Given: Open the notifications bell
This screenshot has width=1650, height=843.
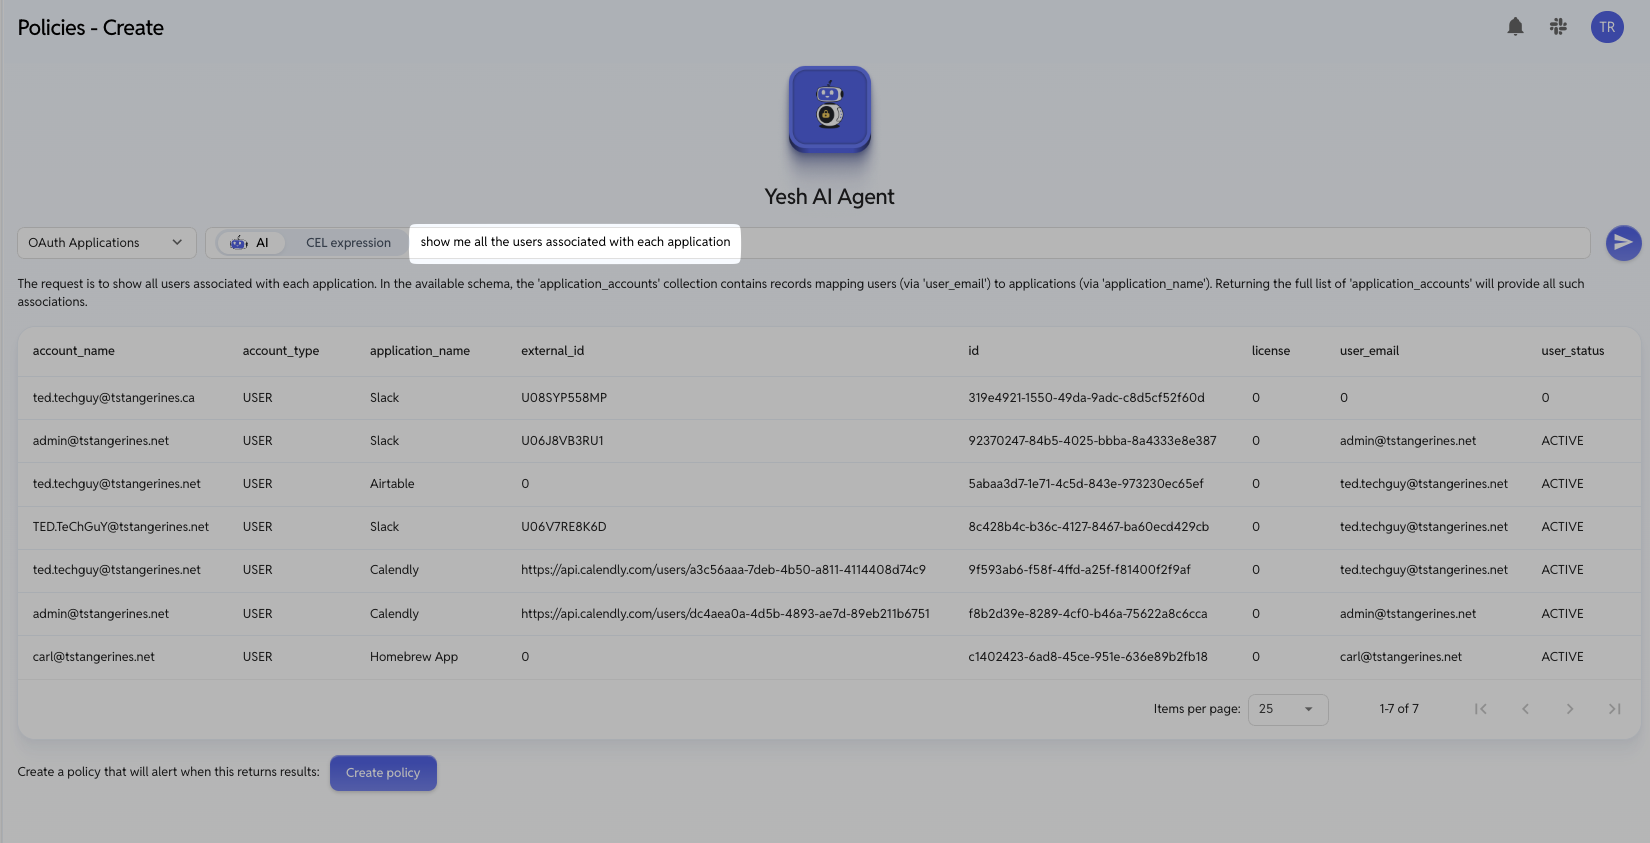Looking at the screenshot, I should pos(1515,27).
